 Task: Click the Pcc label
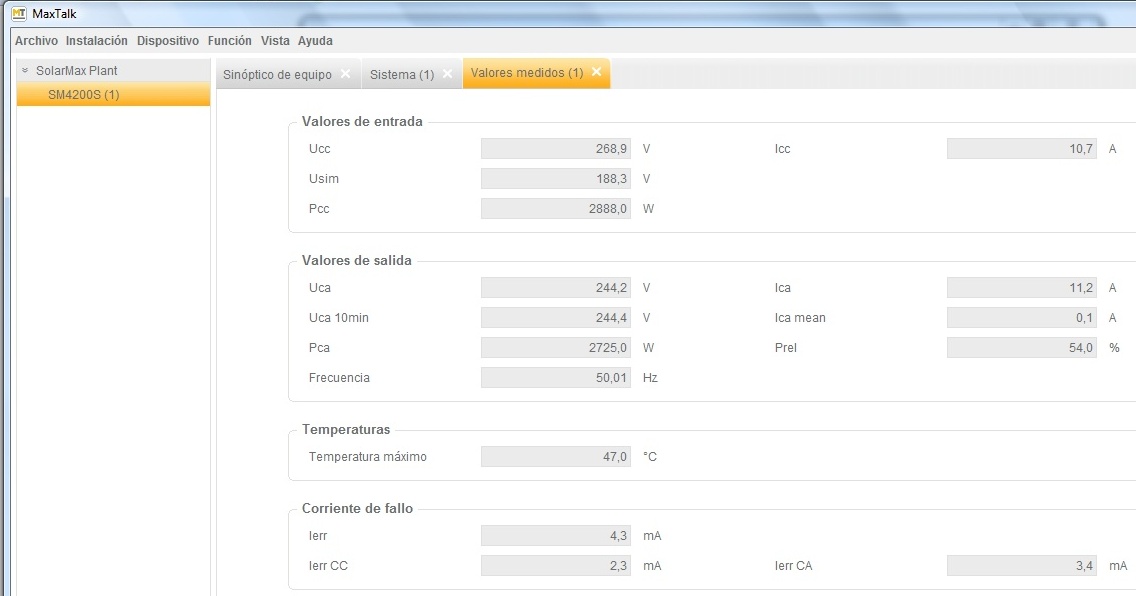[x=319, y=209]
